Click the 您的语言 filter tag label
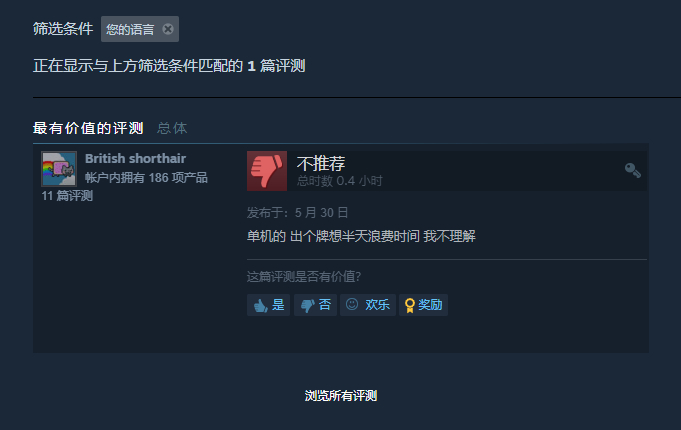The height and width of the screenshot is (430, 681). 130,29
